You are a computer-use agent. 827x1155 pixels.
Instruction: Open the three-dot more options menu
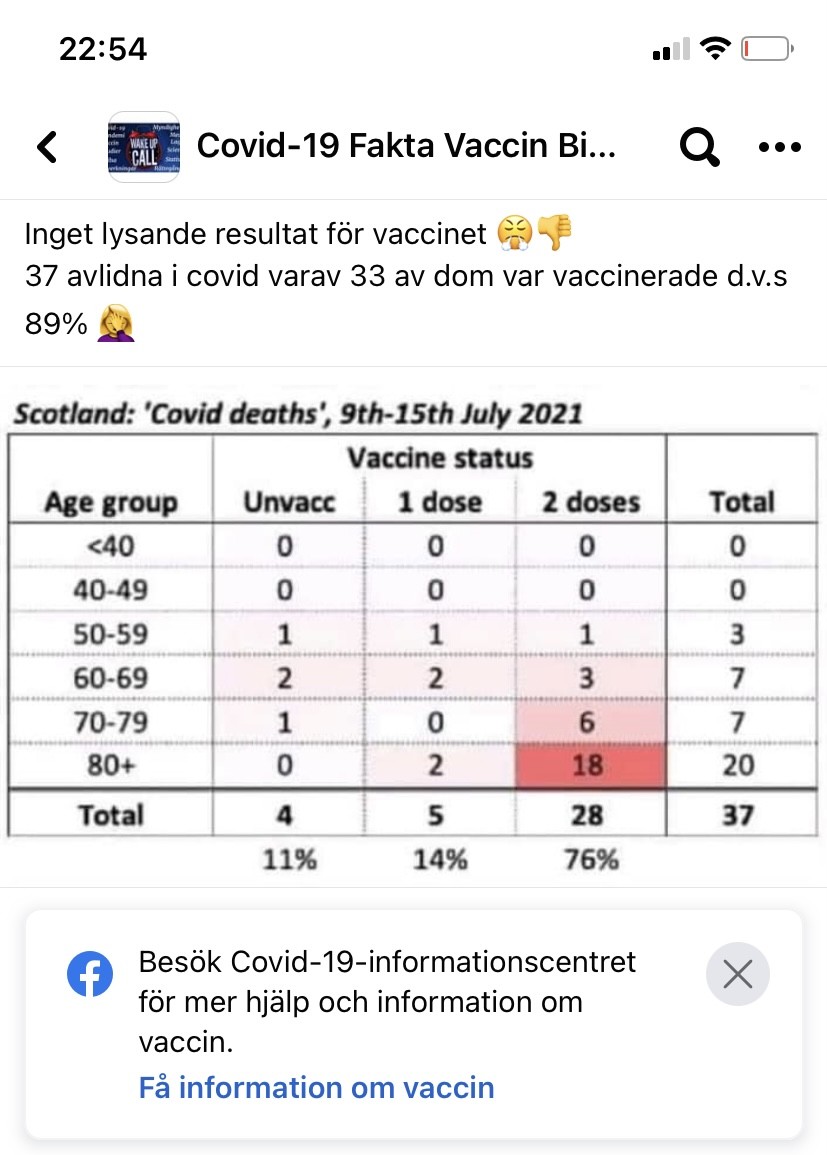[780, 147]
